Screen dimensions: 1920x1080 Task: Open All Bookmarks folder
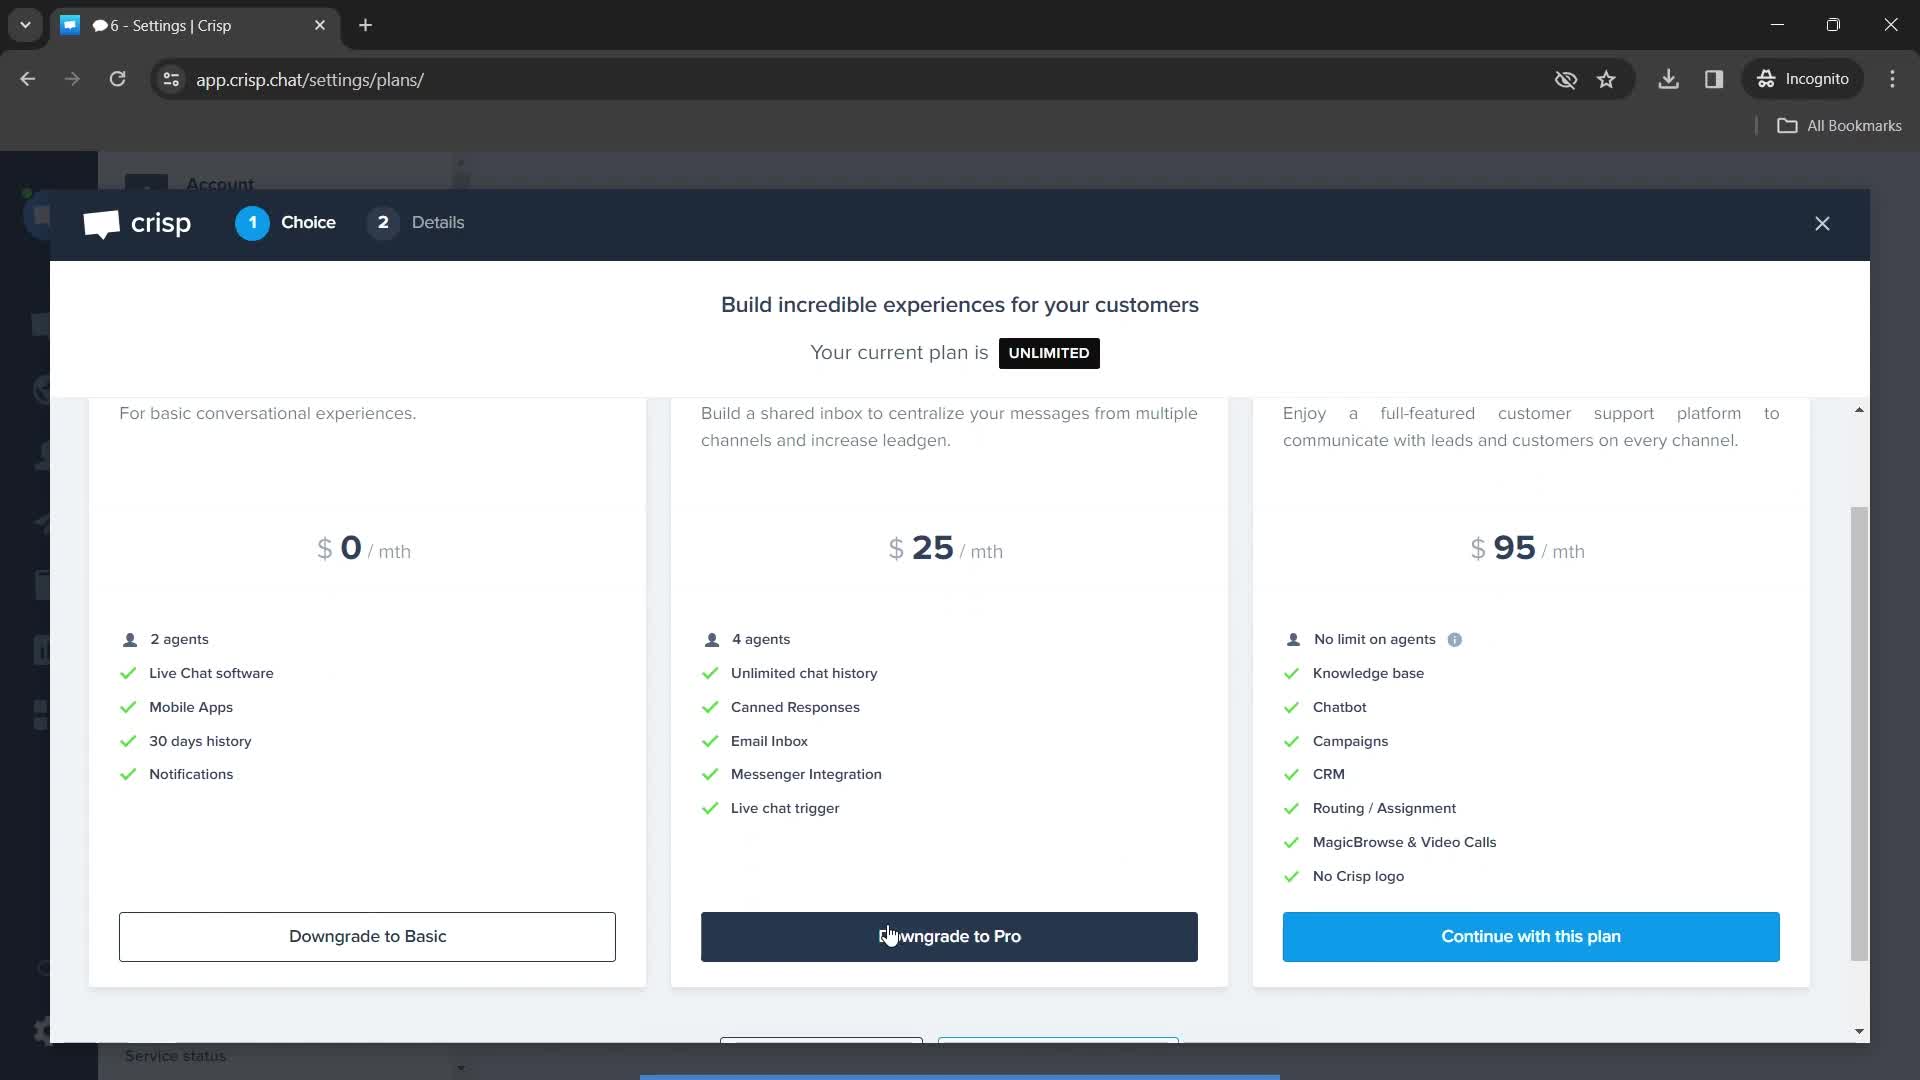pos(1839,126)
